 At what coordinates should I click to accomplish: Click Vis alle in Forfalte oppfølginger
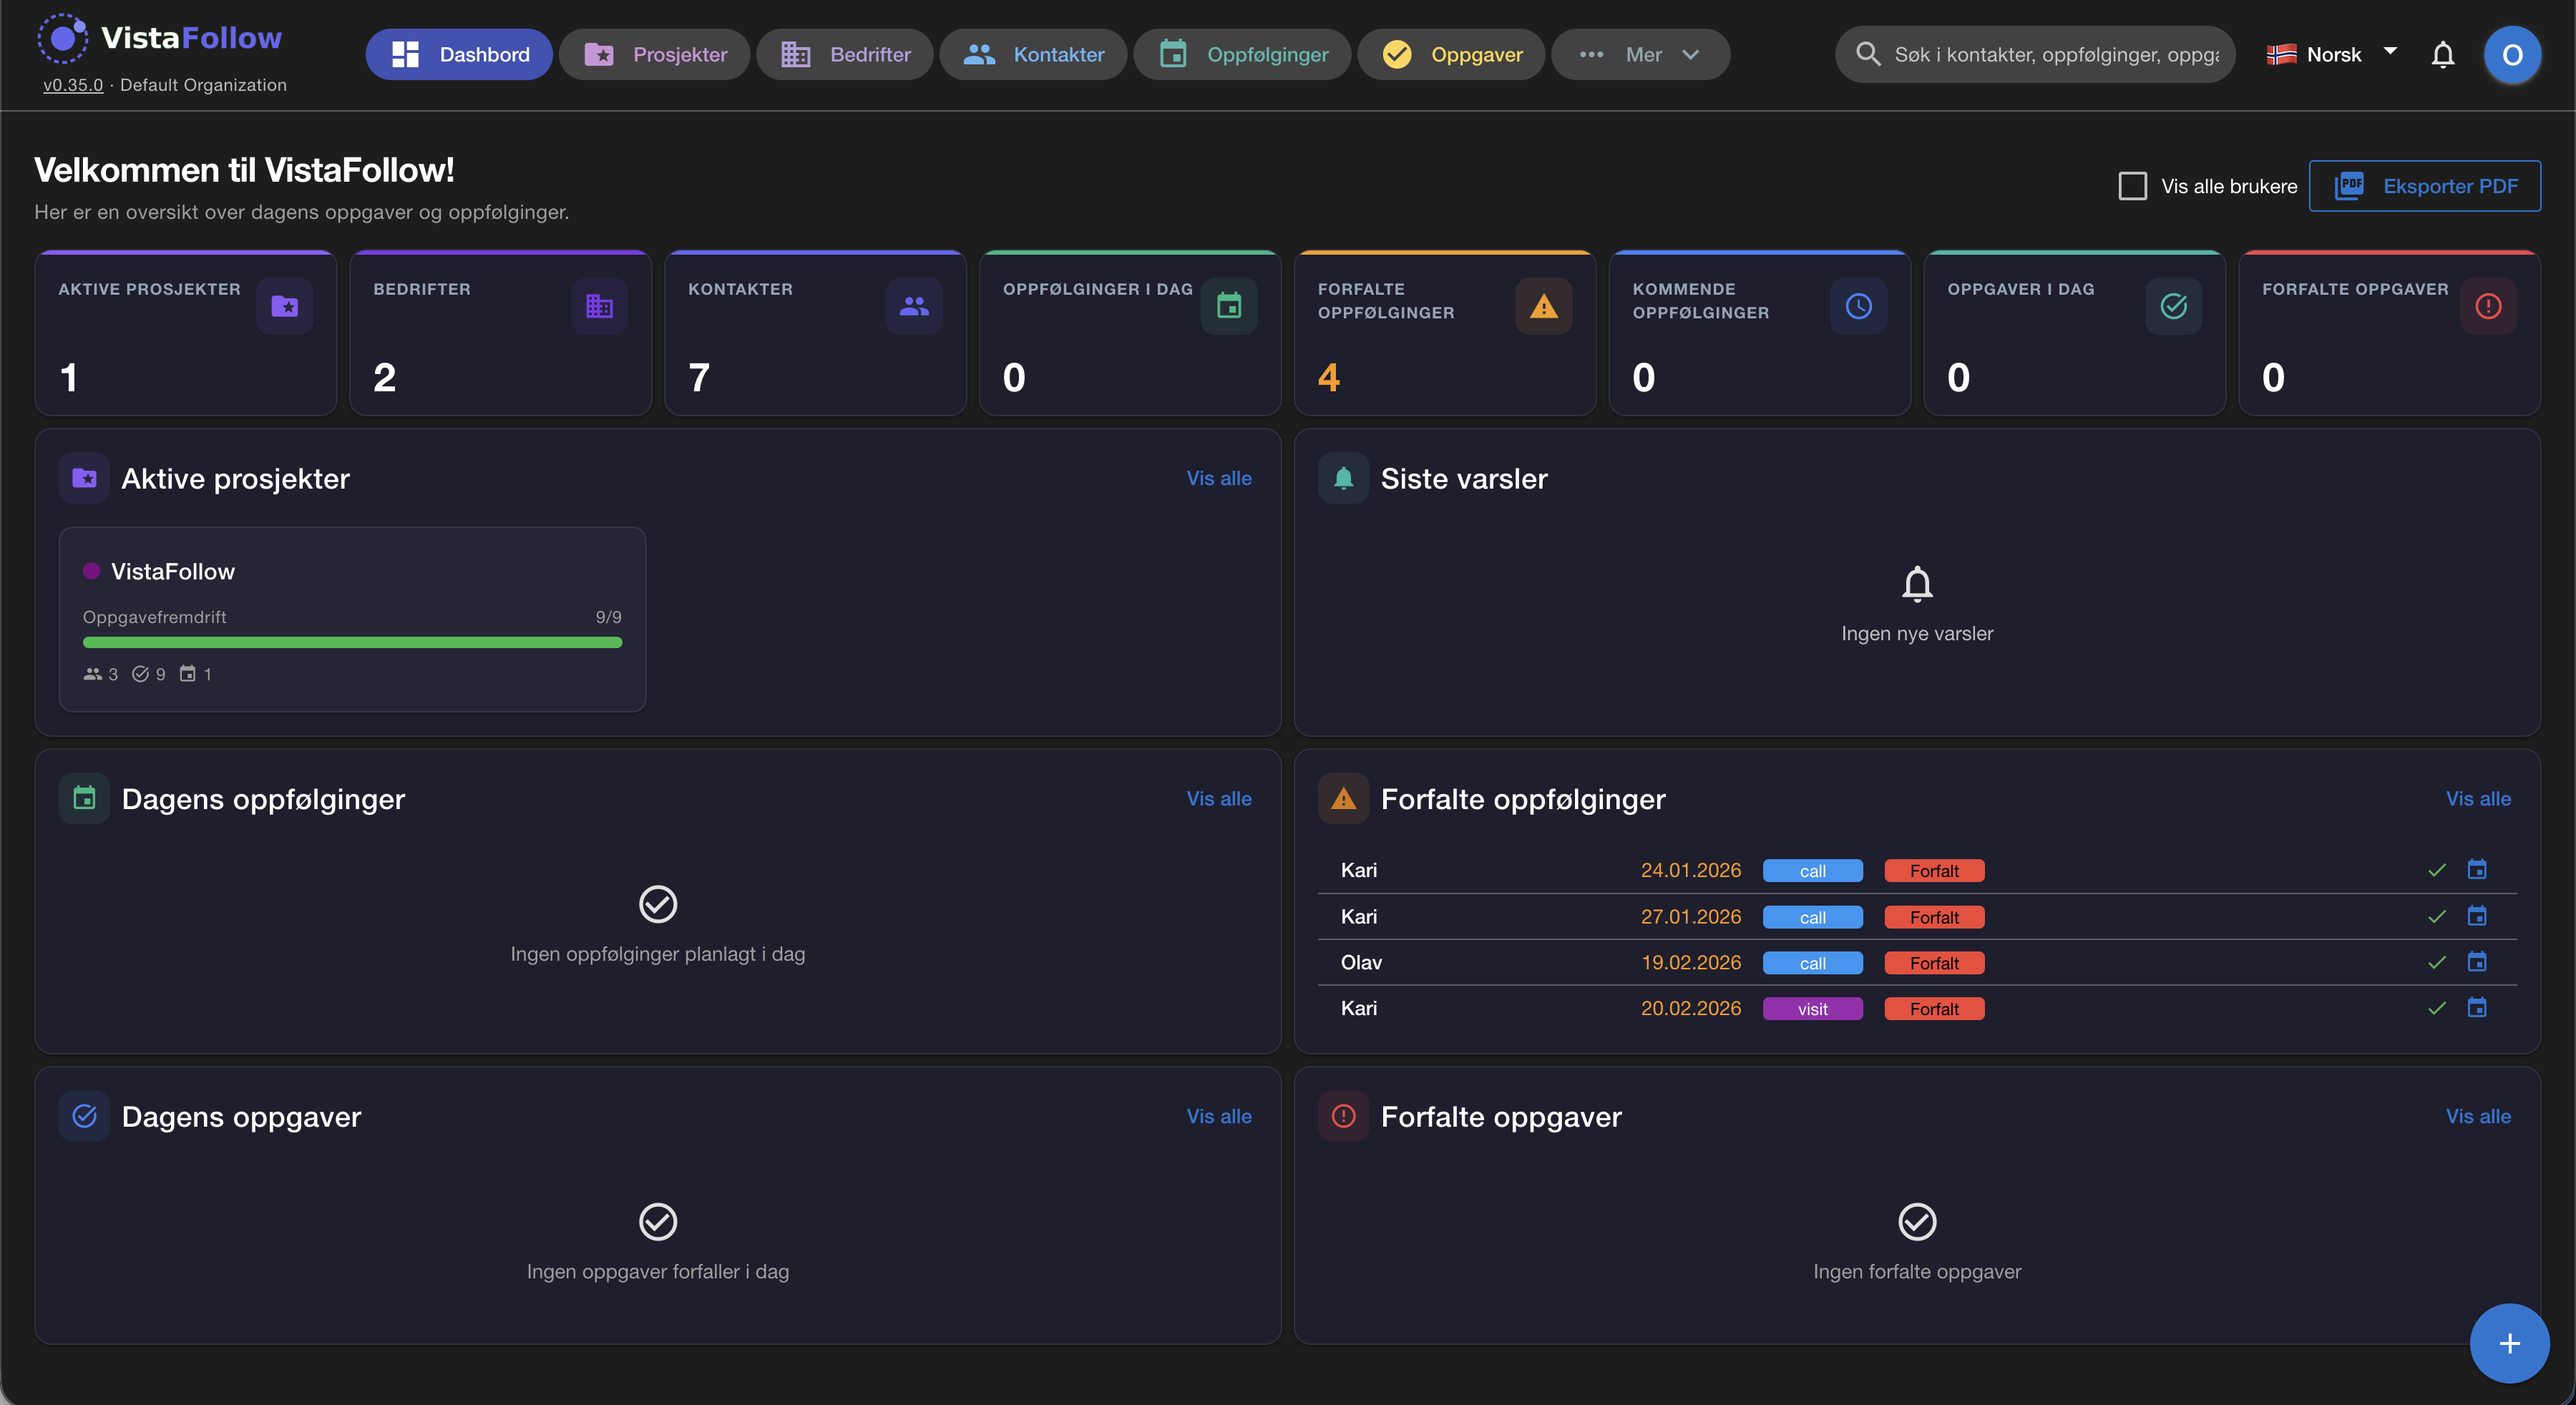pyautogui.click(x=2477, y=798)
